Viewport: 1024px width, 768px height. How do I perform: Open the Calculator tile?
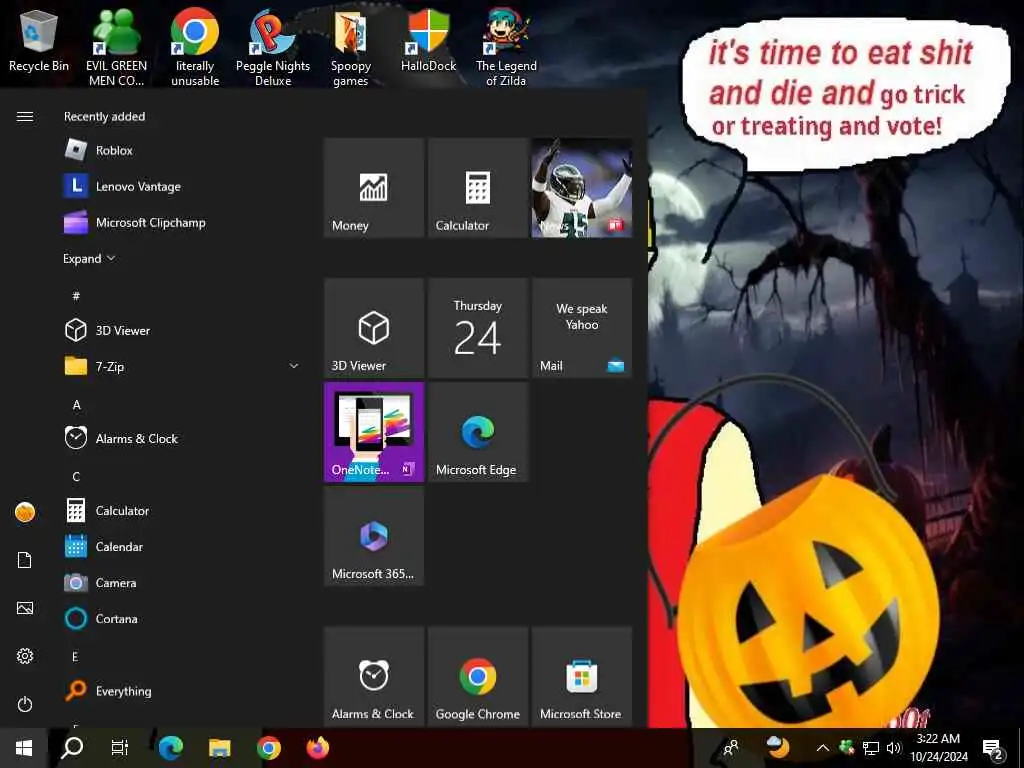point(478,187)
